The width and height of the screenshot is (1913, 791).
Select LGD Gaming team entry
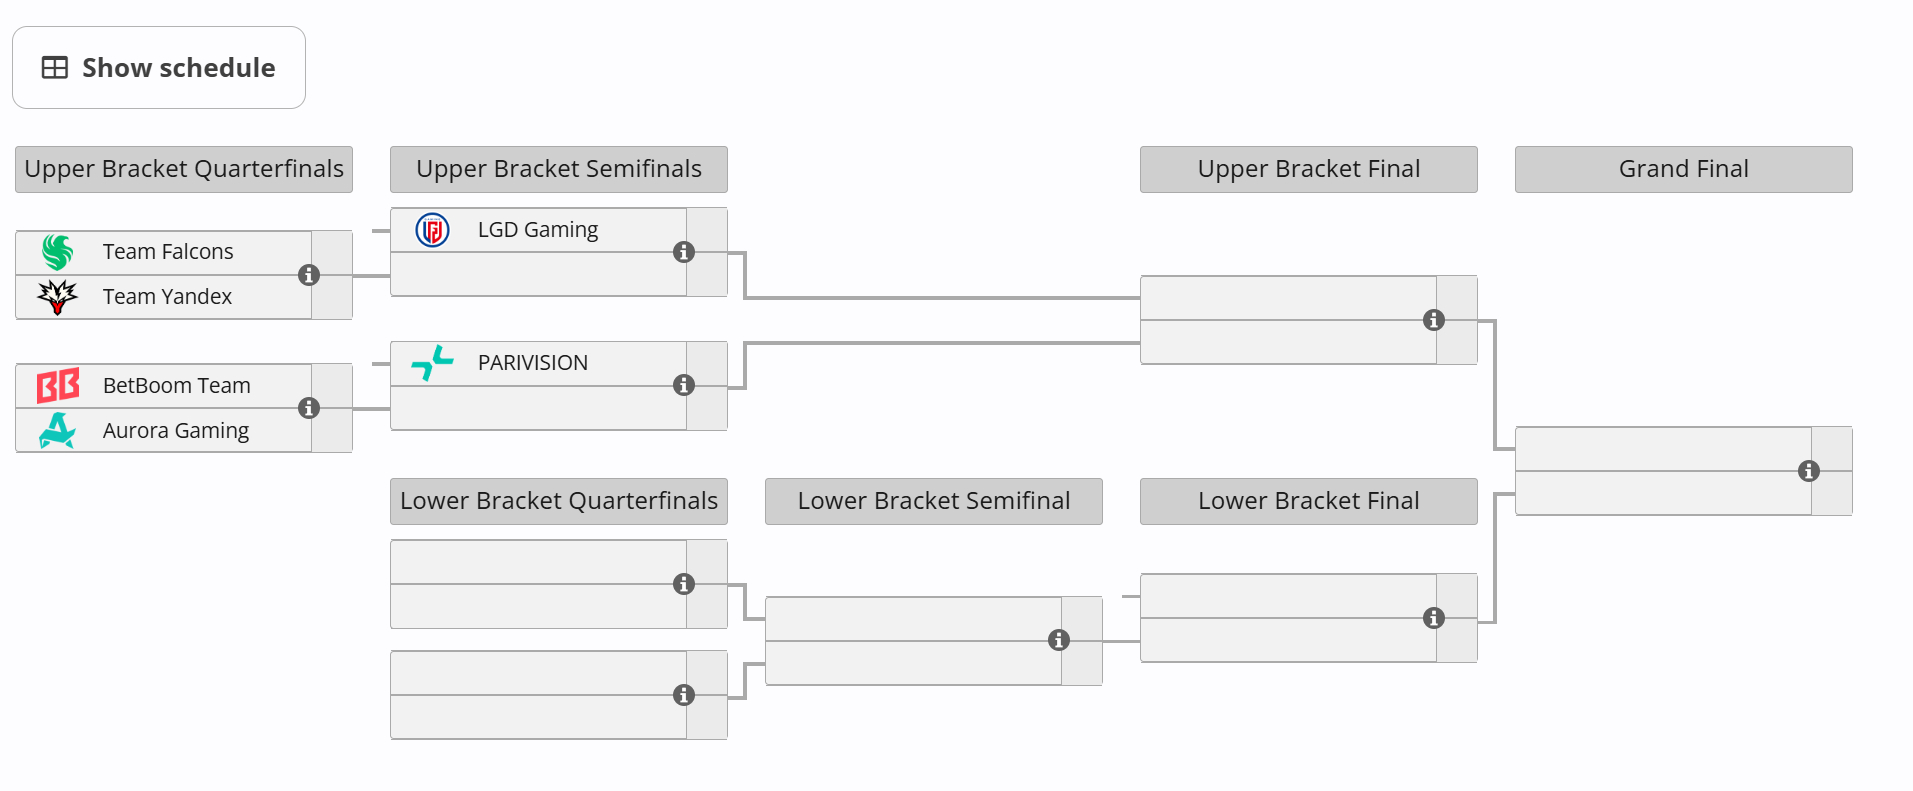(x=538, y=230)
